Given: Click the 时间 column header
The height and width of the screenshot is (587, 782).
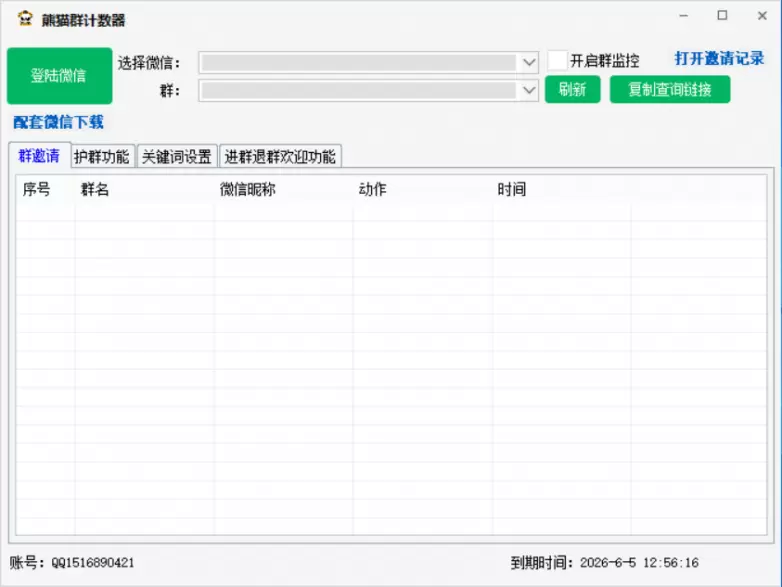Looking at the screenshot, I should click(511, 190).
